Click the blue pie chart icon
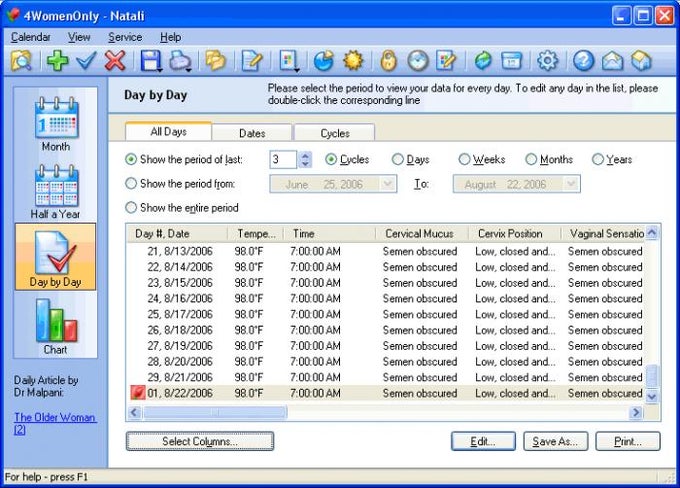 [324, 60]
